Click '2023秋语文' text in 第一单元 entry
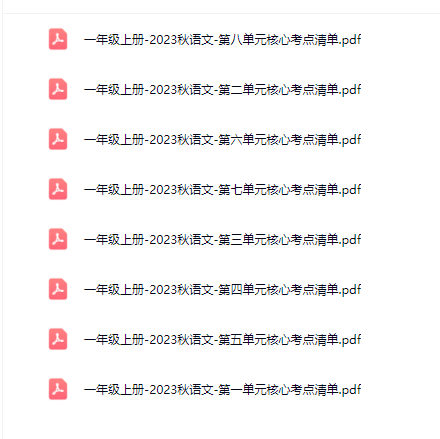The width and height of the screenshot is (440, 439). click(x=181, y=390)
